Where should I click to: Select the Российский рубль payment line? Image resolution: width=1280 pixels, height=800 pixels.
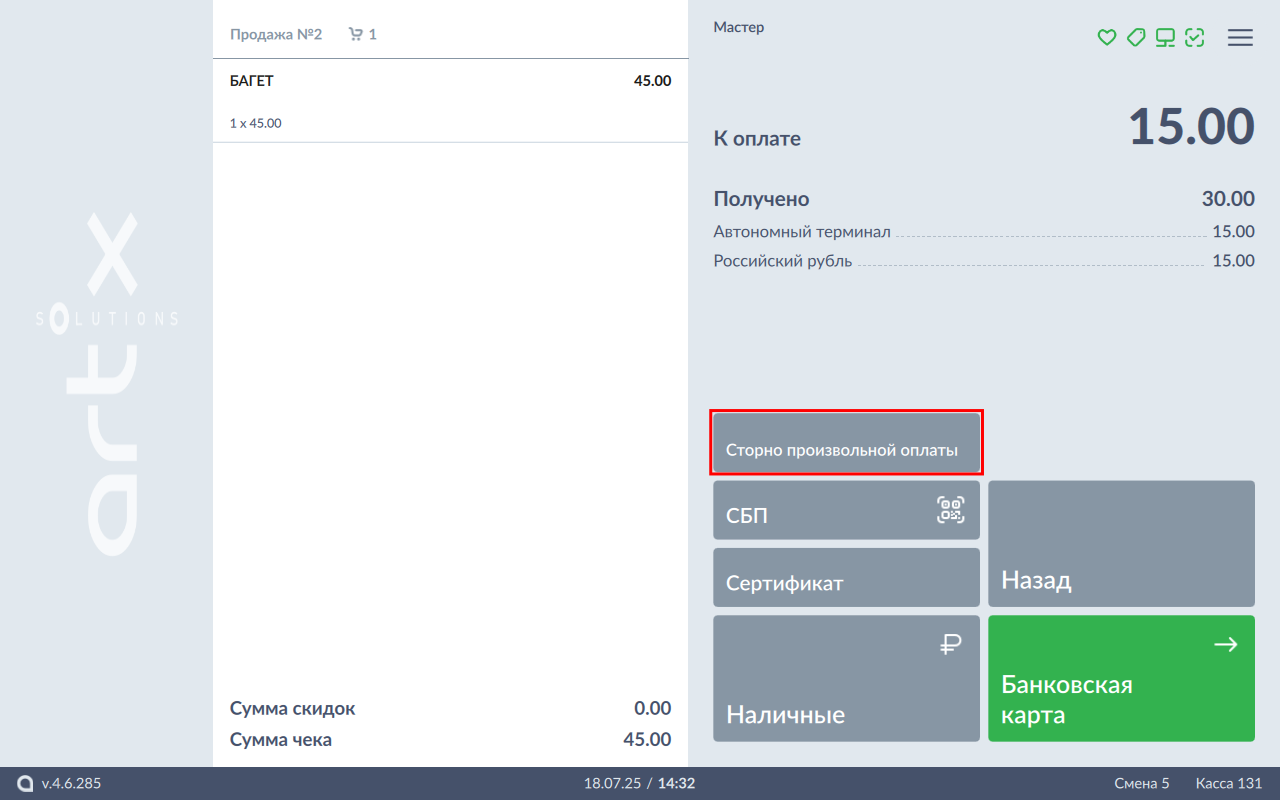[x=983, y=262]
